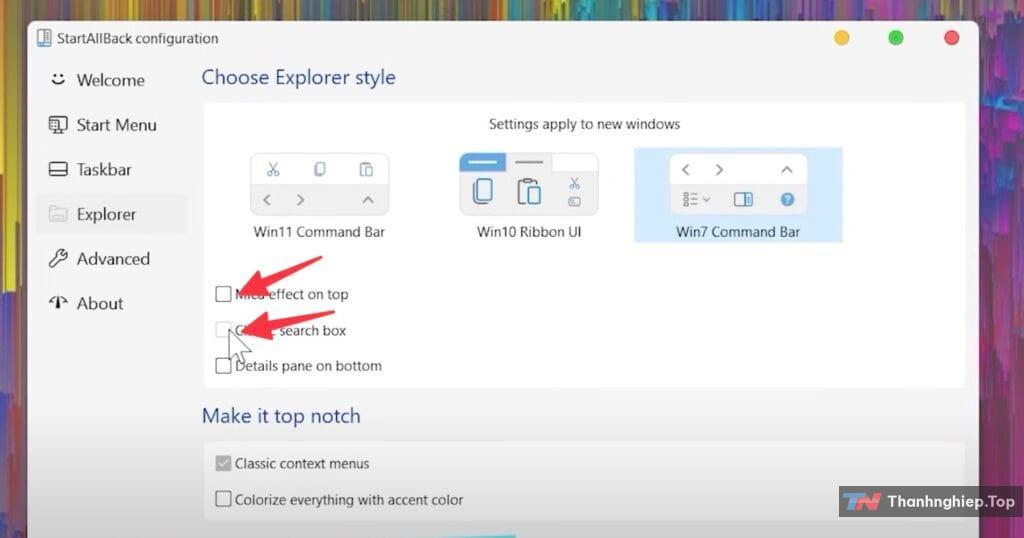This screenshot has width=1024, height=538.
Task: Enable Colorize everything with accent color
Action: tap(223, 499)
